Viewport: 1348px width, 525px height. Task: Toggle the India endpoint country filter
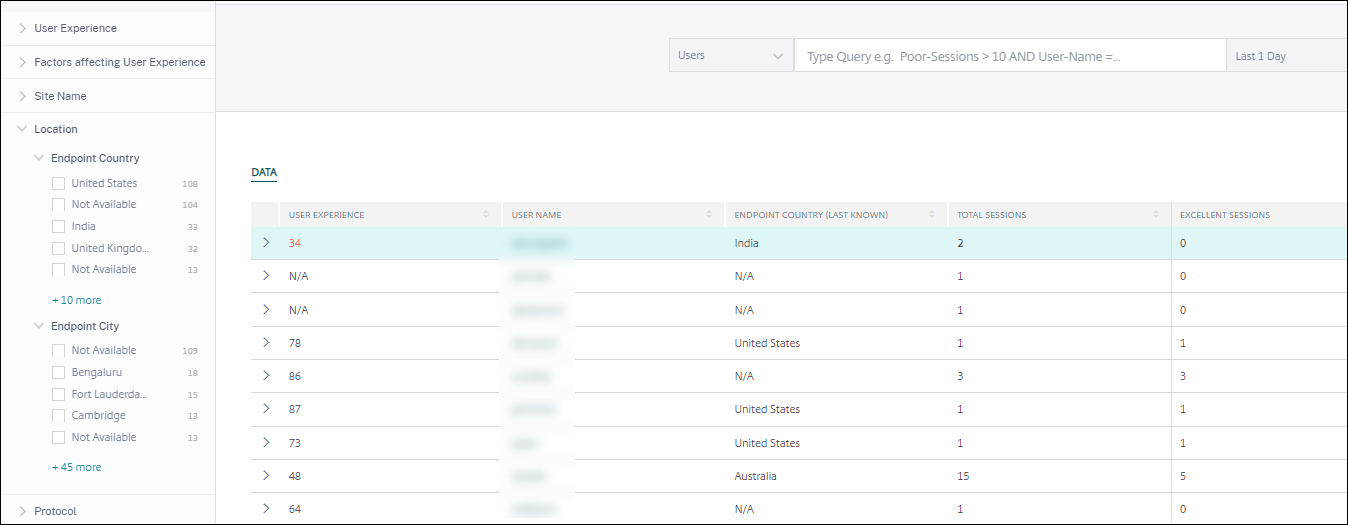pyautogui.click(x=58, y=227)
